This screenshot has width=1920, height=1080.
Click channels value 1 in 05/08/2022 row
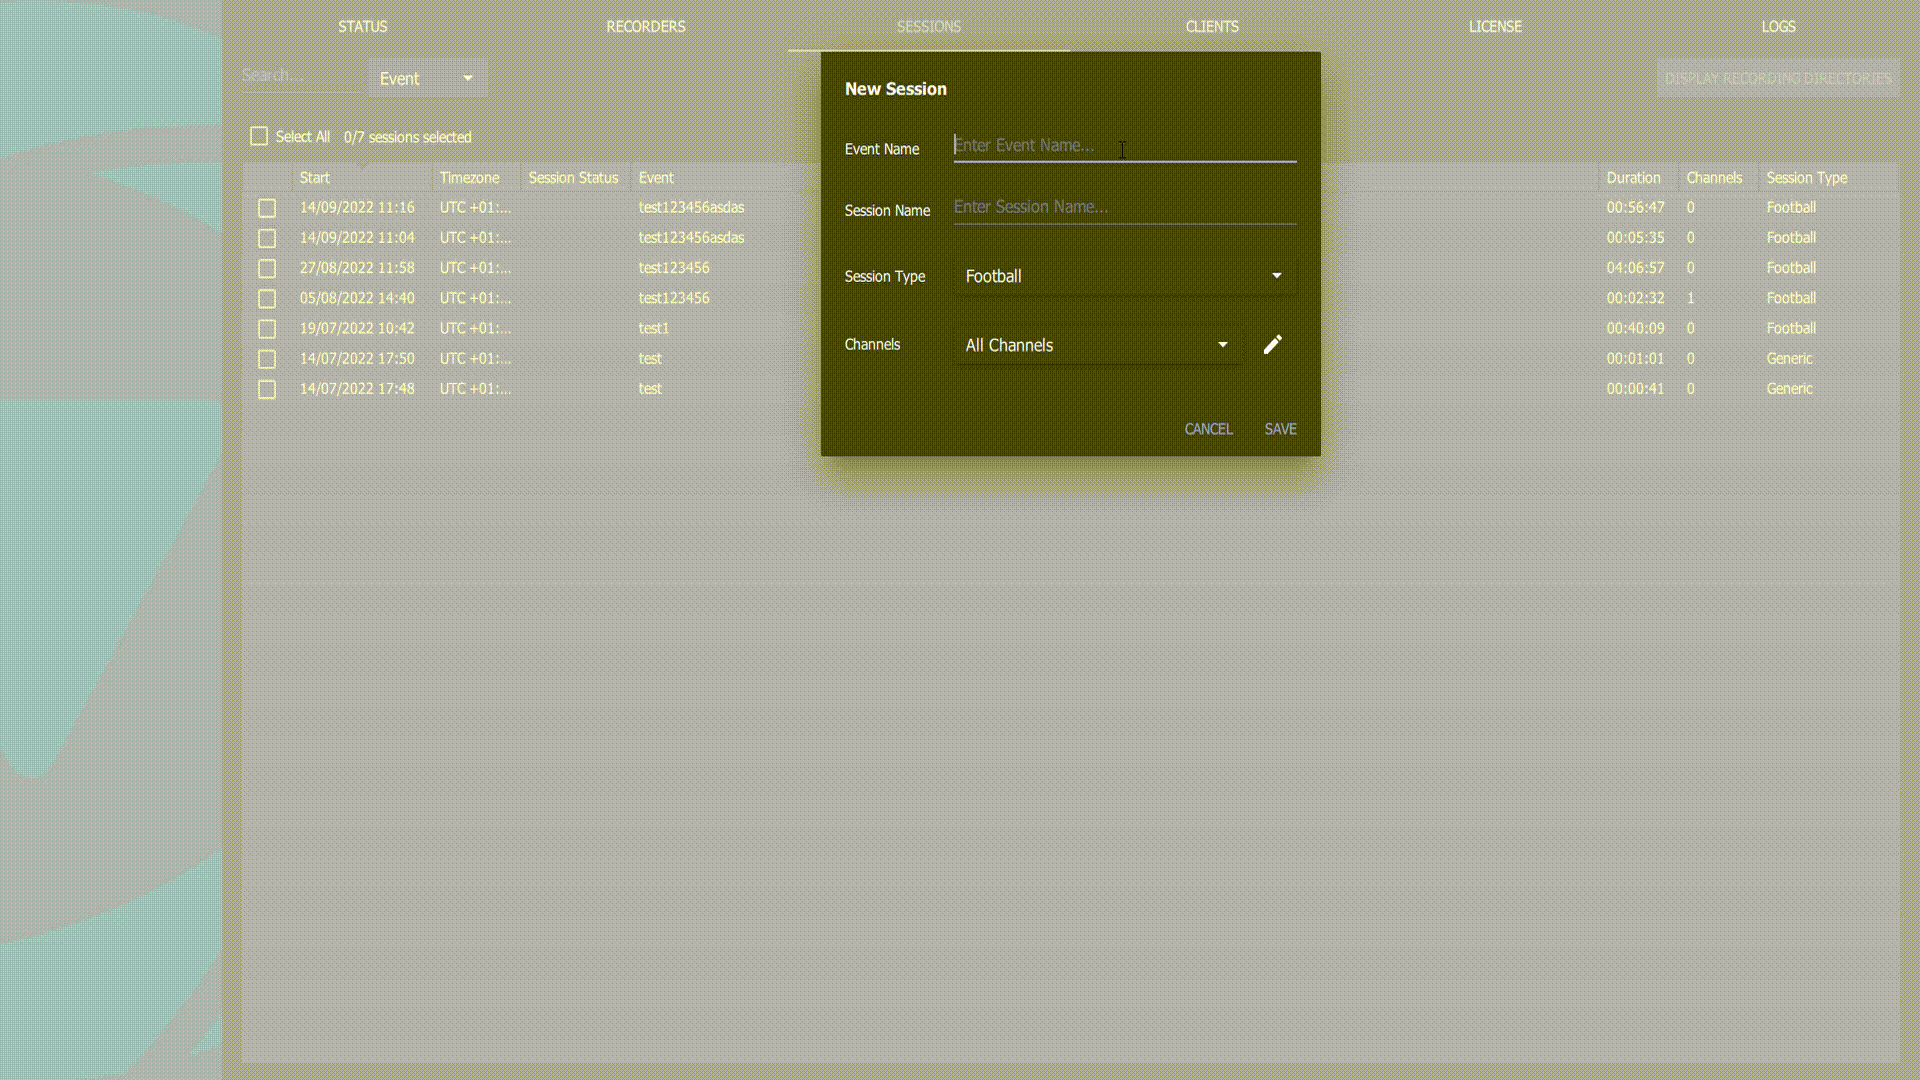click(1690, 298)
